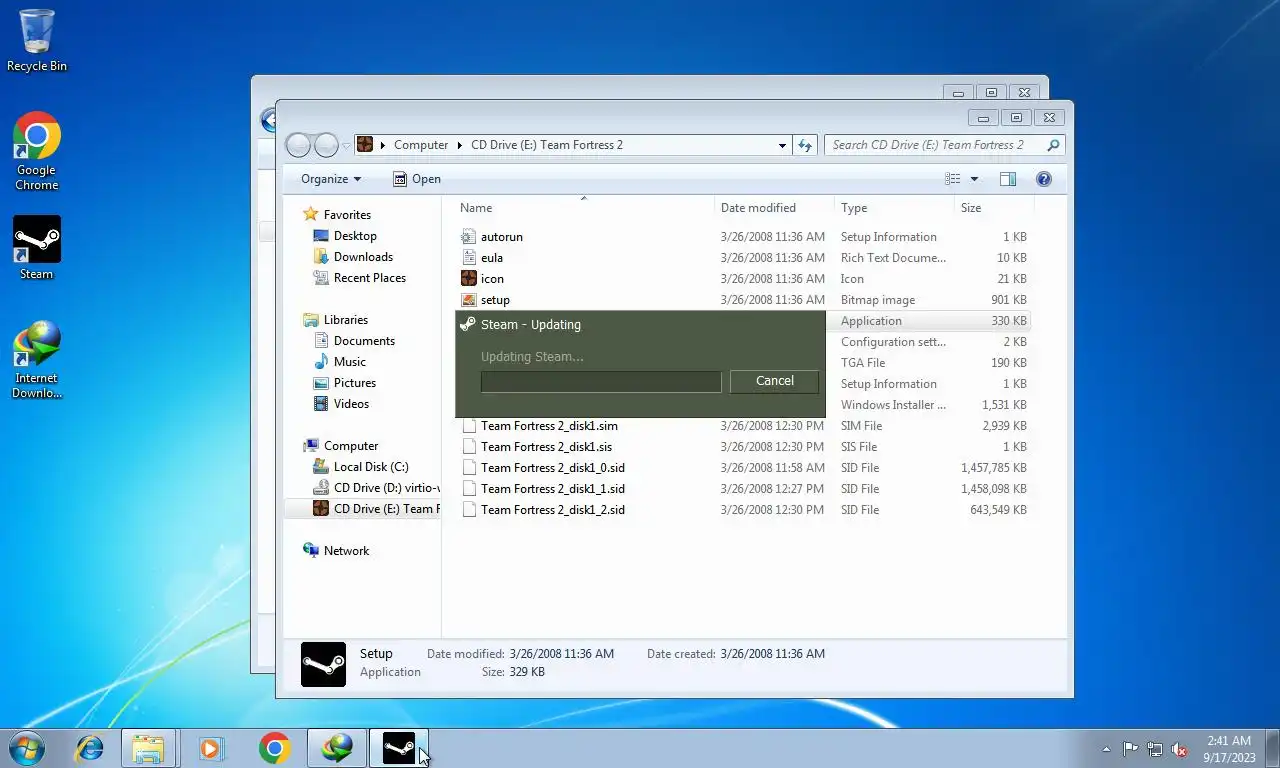Click the Updating Steam progress bar
The image size is (1280, 768).
(x=601, y=381)
